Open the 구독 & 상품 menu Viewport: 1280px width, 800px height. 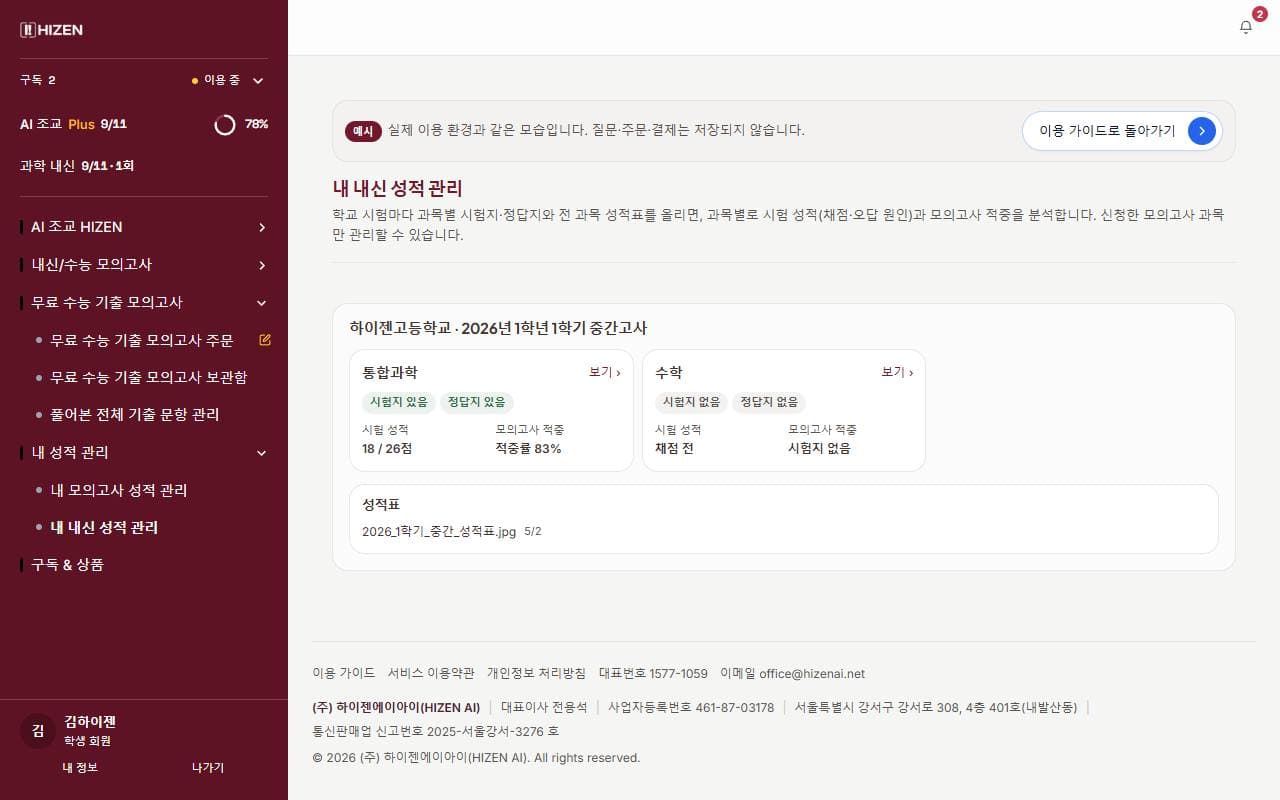coord(144,565)
